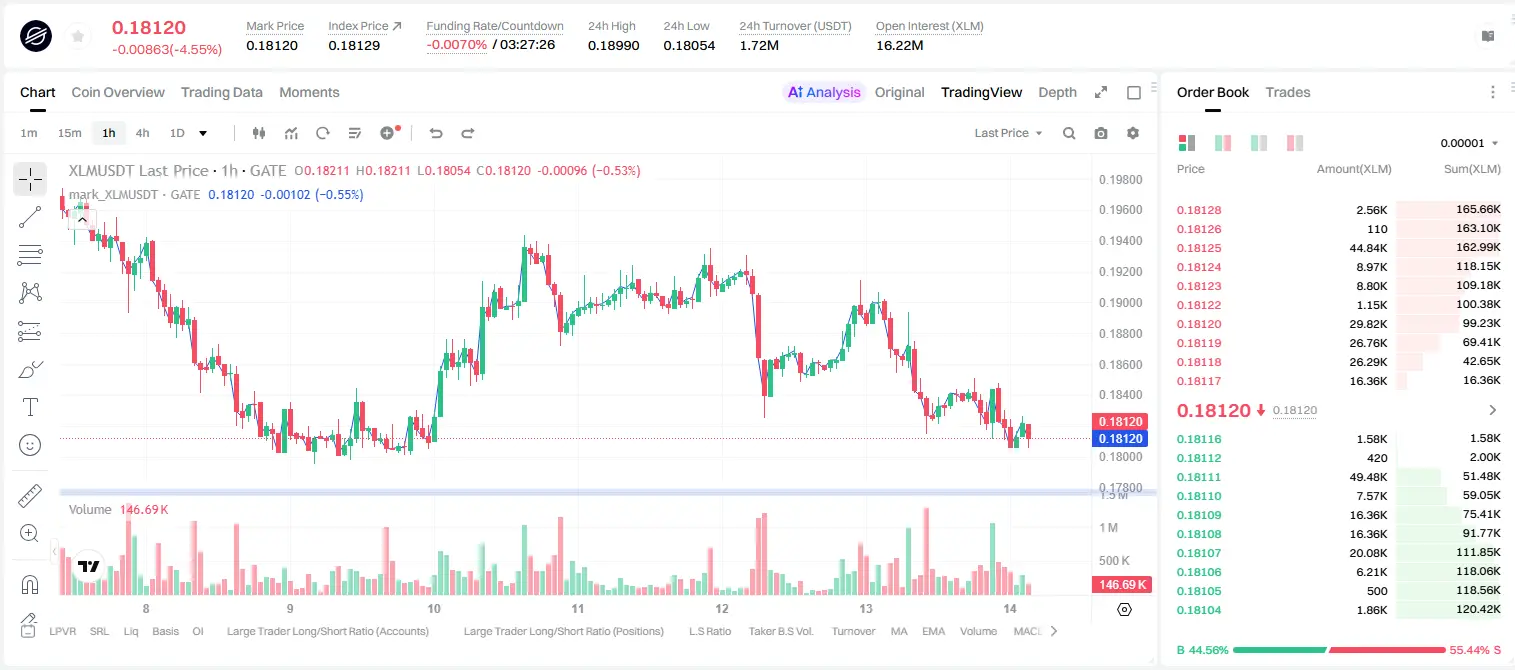Add XLM to favorites with star
1515x670 pixels.
(x=78, y=37)
